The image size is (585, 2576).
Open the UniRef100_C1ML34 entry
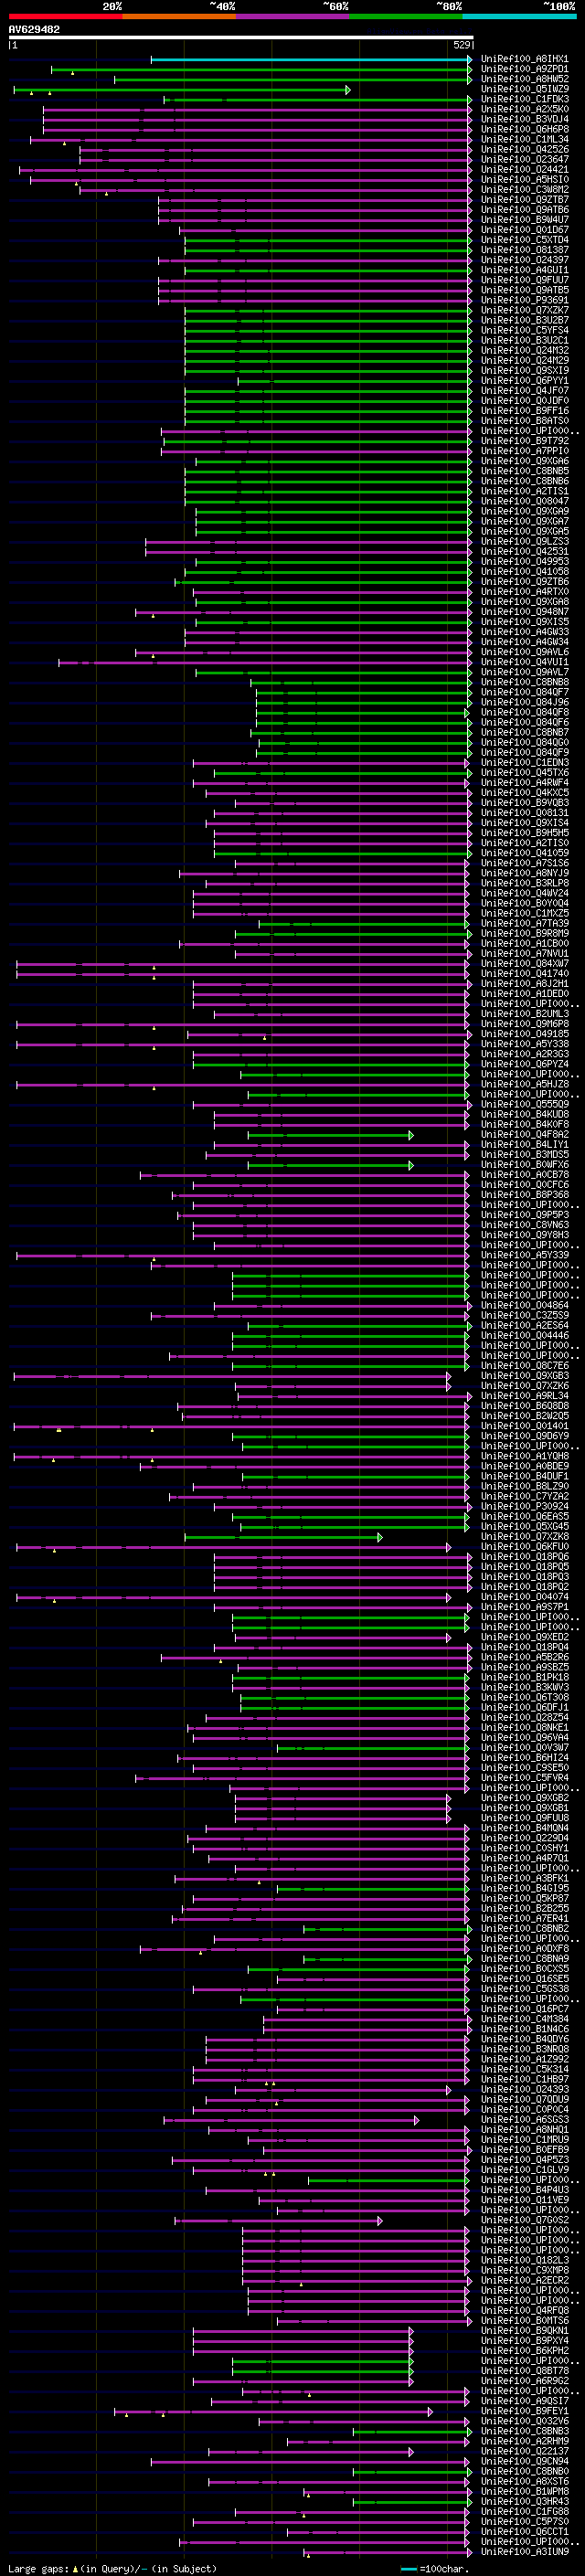[525, 139]
